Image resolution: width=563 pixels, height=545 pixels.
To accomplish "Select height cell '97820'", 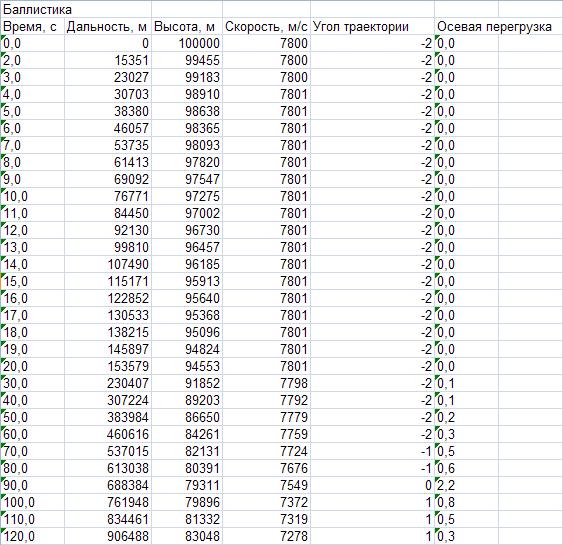I will [187, 162].
